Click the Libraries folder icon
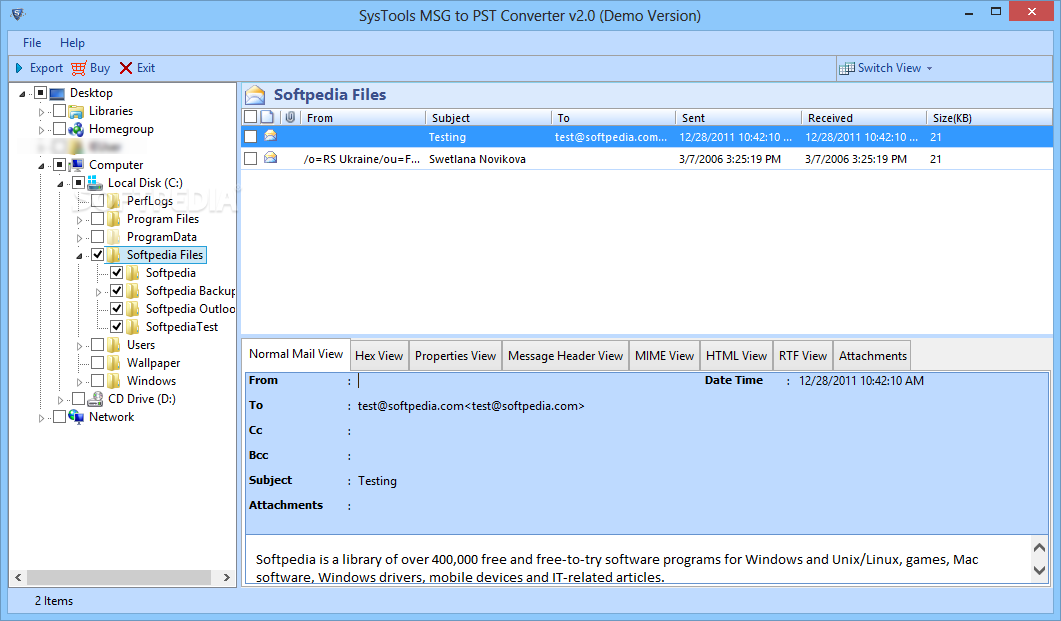The width and height of the screenshot is (1061, 621). point(77,111)
